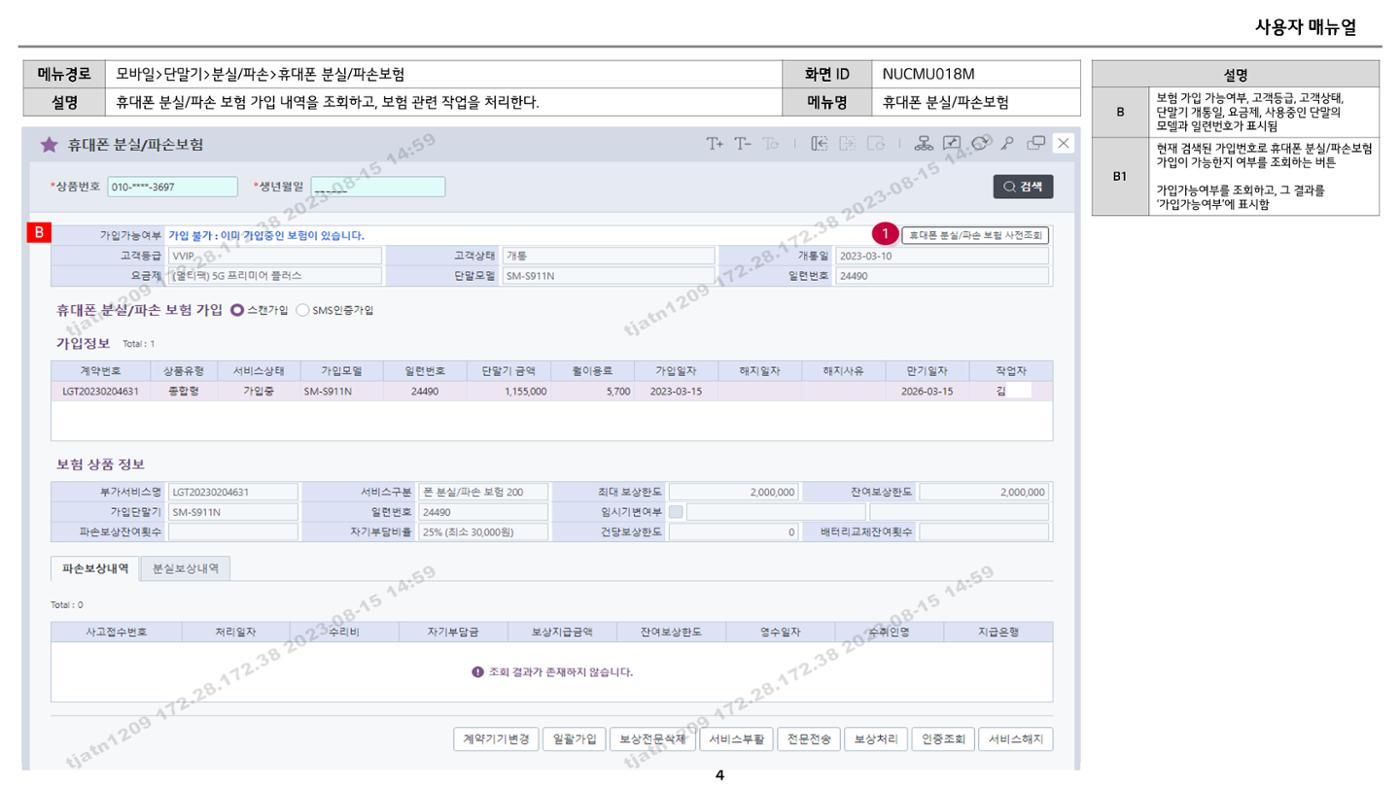The image size is (1400, 788).
Task: Click the 서비스구분 폰 분실/파손 보험 200 field
Action: pos(482,492)
